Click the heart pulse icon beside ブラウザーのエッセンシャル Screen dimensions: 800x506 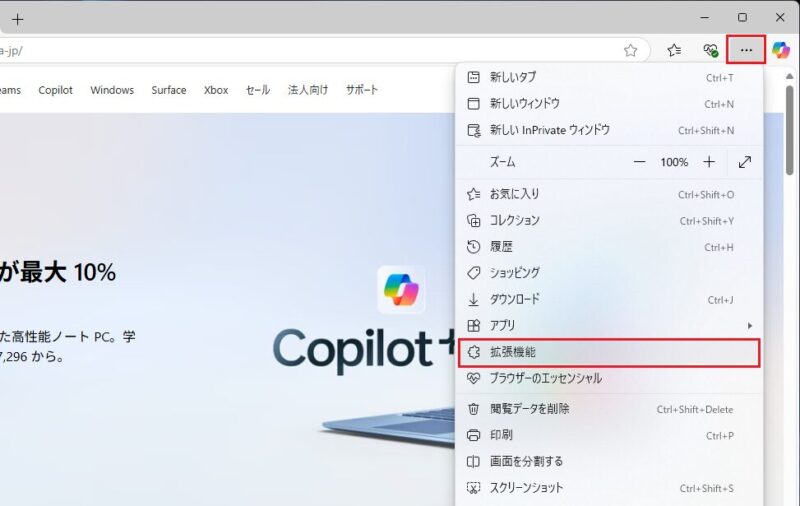pos(473,378)
